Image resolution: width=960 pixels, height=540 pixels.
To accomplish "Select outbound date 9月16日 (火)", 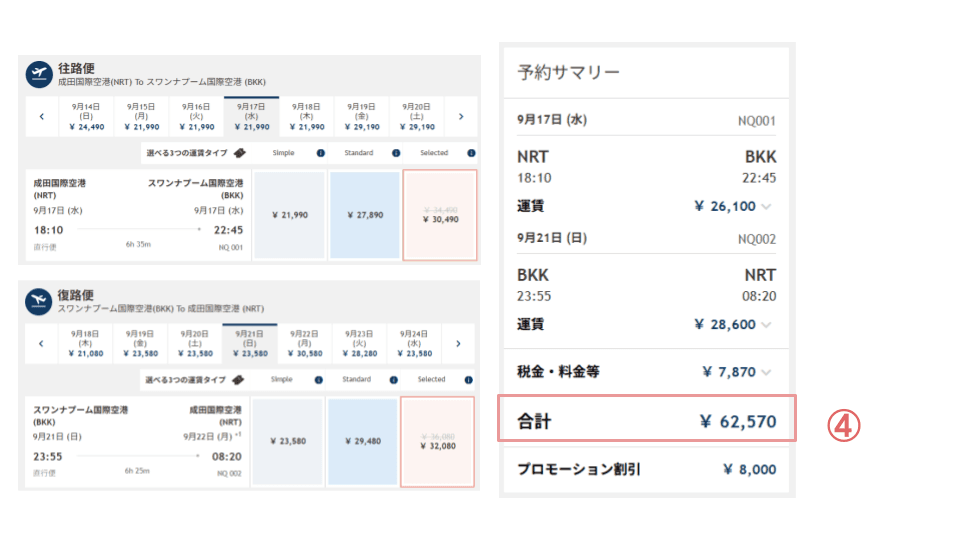I will point(197,116).
